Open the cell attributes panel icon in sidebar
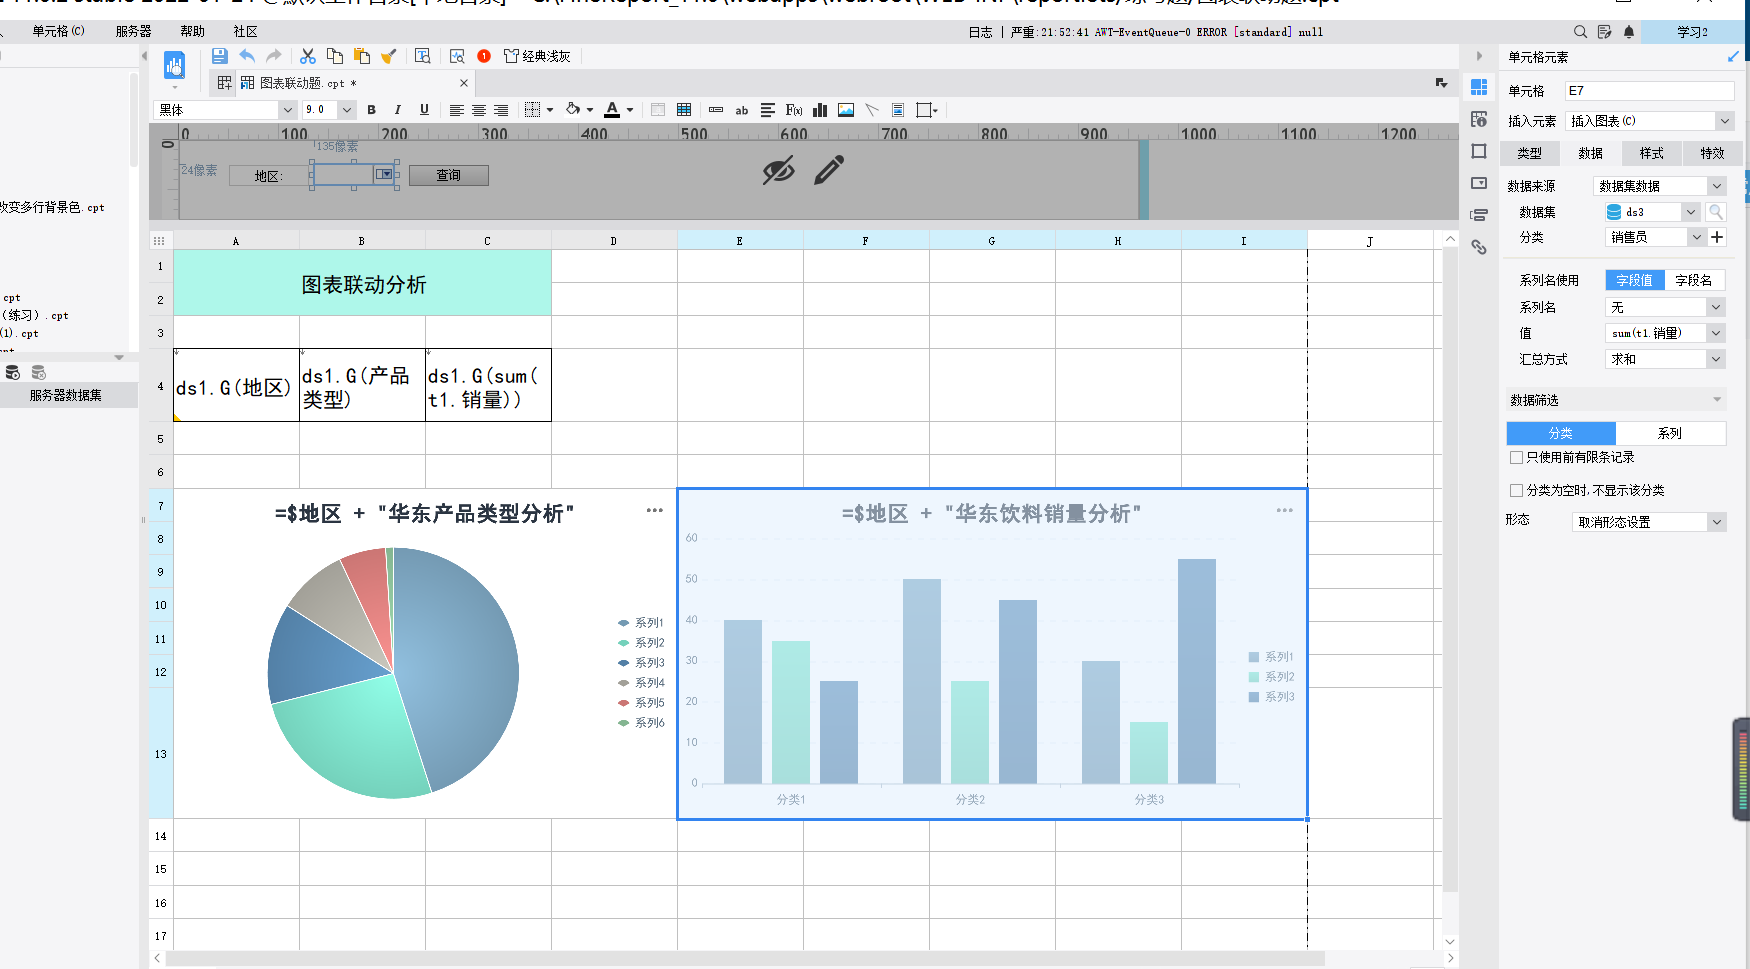Screen dimensions: 1750x969 coord(1479,120)
